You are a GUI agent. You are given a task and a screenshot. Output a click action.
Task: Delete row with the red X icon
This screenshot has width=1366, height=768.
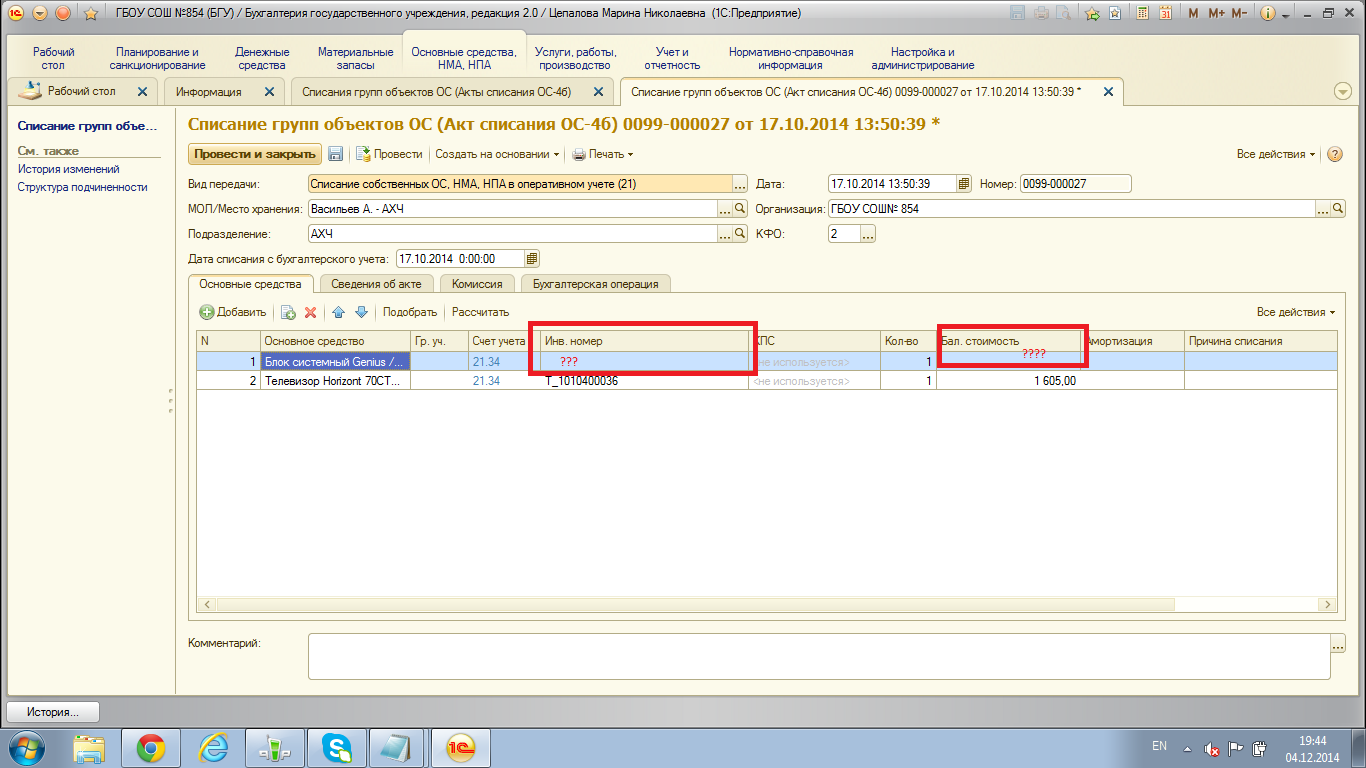[310, 312]
